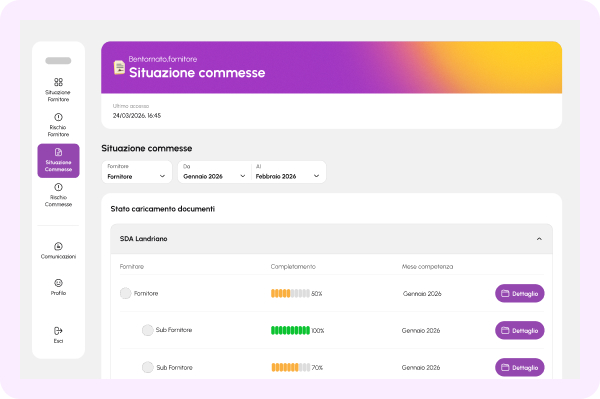Click Gennaio 2026 in the 50% Fornitore row
This screenshot has height=399, width=600.
422,293
